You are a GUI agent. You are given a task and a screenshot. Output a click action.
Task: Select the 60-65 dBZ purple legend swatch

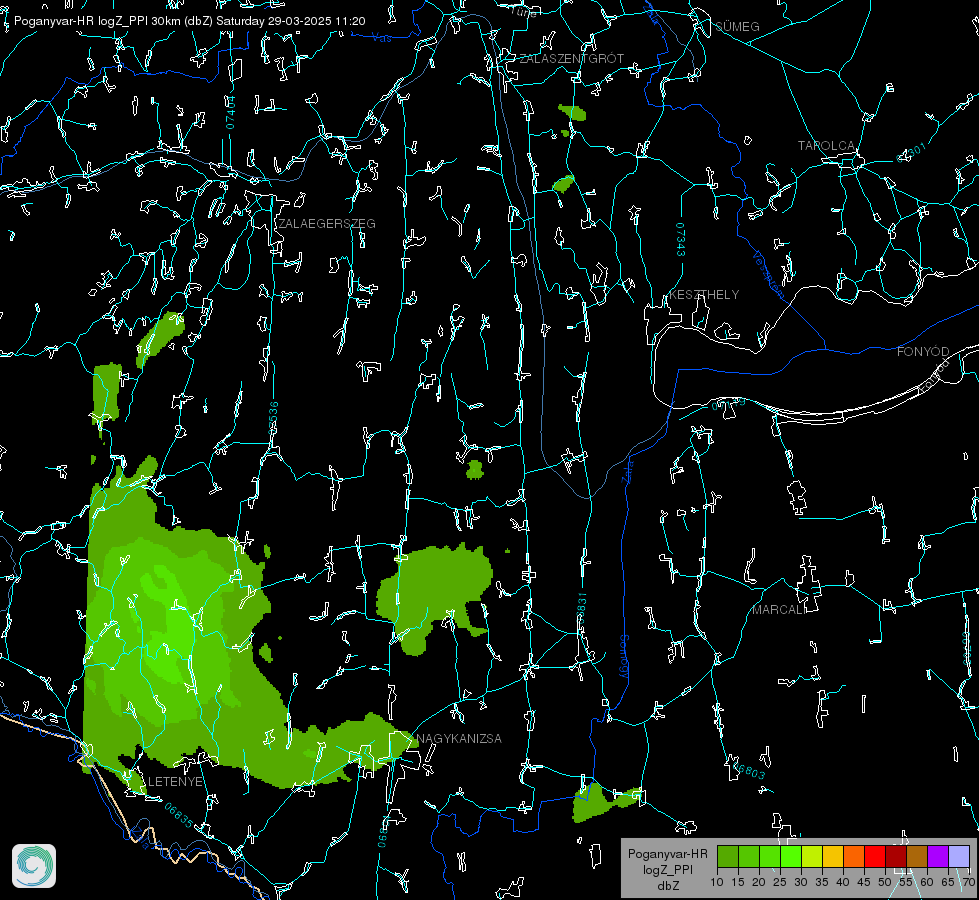tap(938, 856)
